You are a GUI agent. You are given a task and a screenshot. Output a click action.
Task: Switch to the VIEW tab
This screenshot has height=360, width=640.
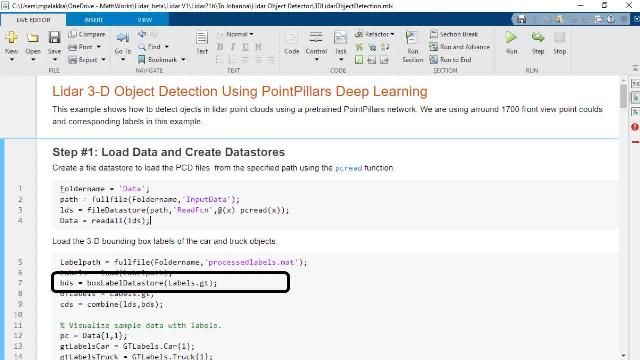(x=144, y=20)
